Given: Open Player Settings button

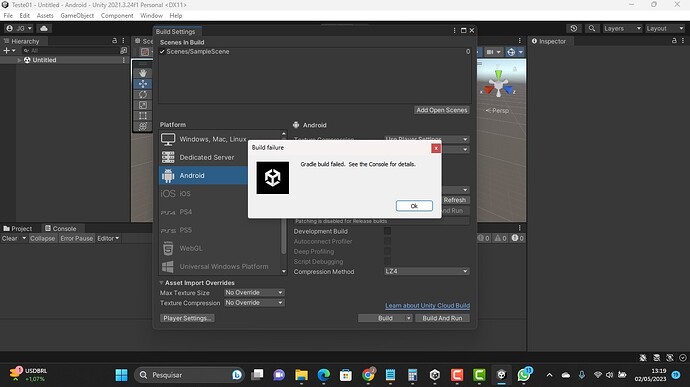Looking at the screenshot, I should [187, 318].
